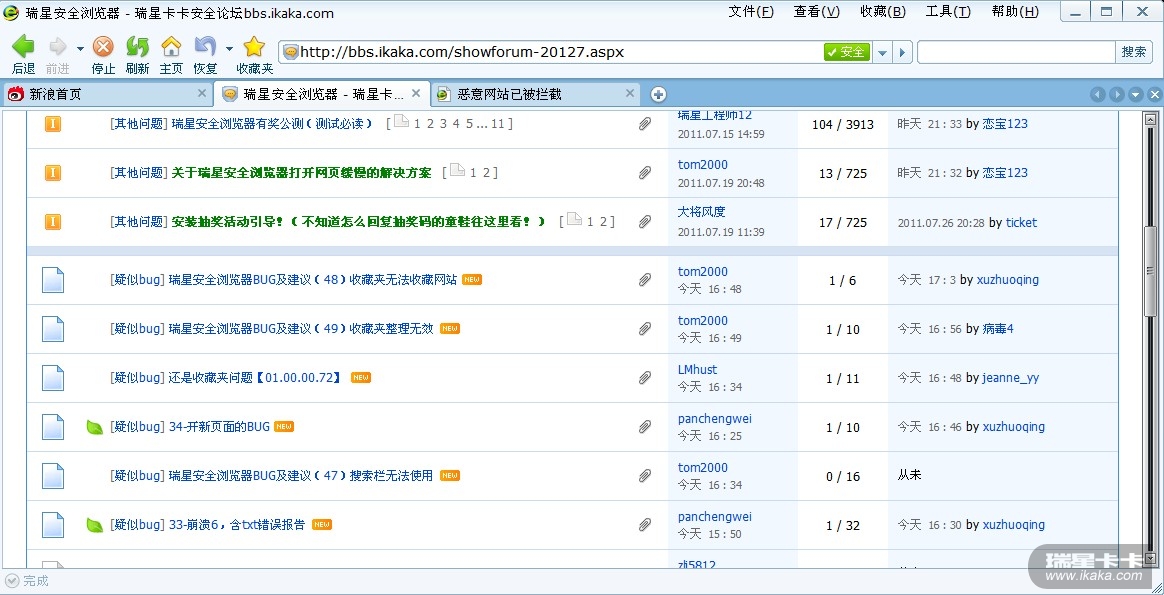Open thread 关于瑞星安全浏览器打开网页缓慢的解决方案
This screenshot has height=595, width=1164.
(x=301, y=173)
